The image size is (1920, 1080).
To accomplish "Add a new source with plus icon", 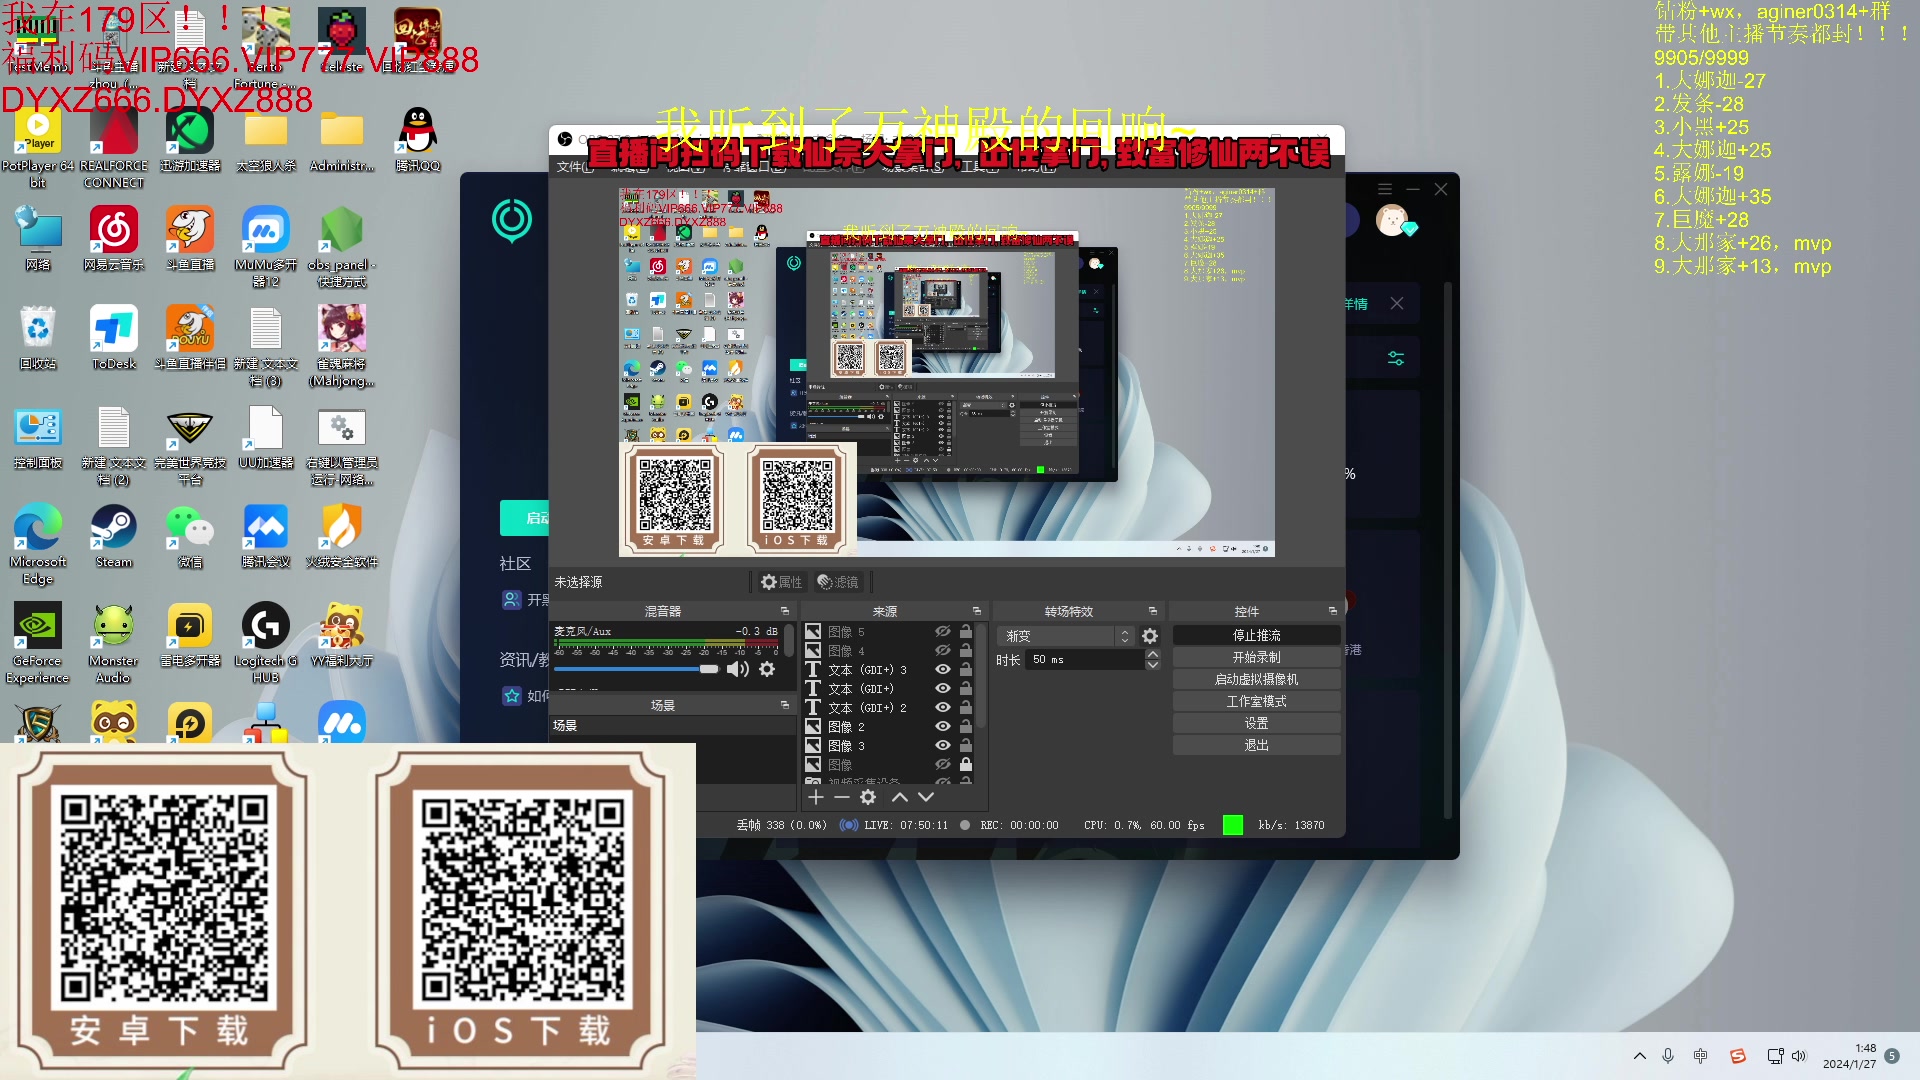I will 816,797.
